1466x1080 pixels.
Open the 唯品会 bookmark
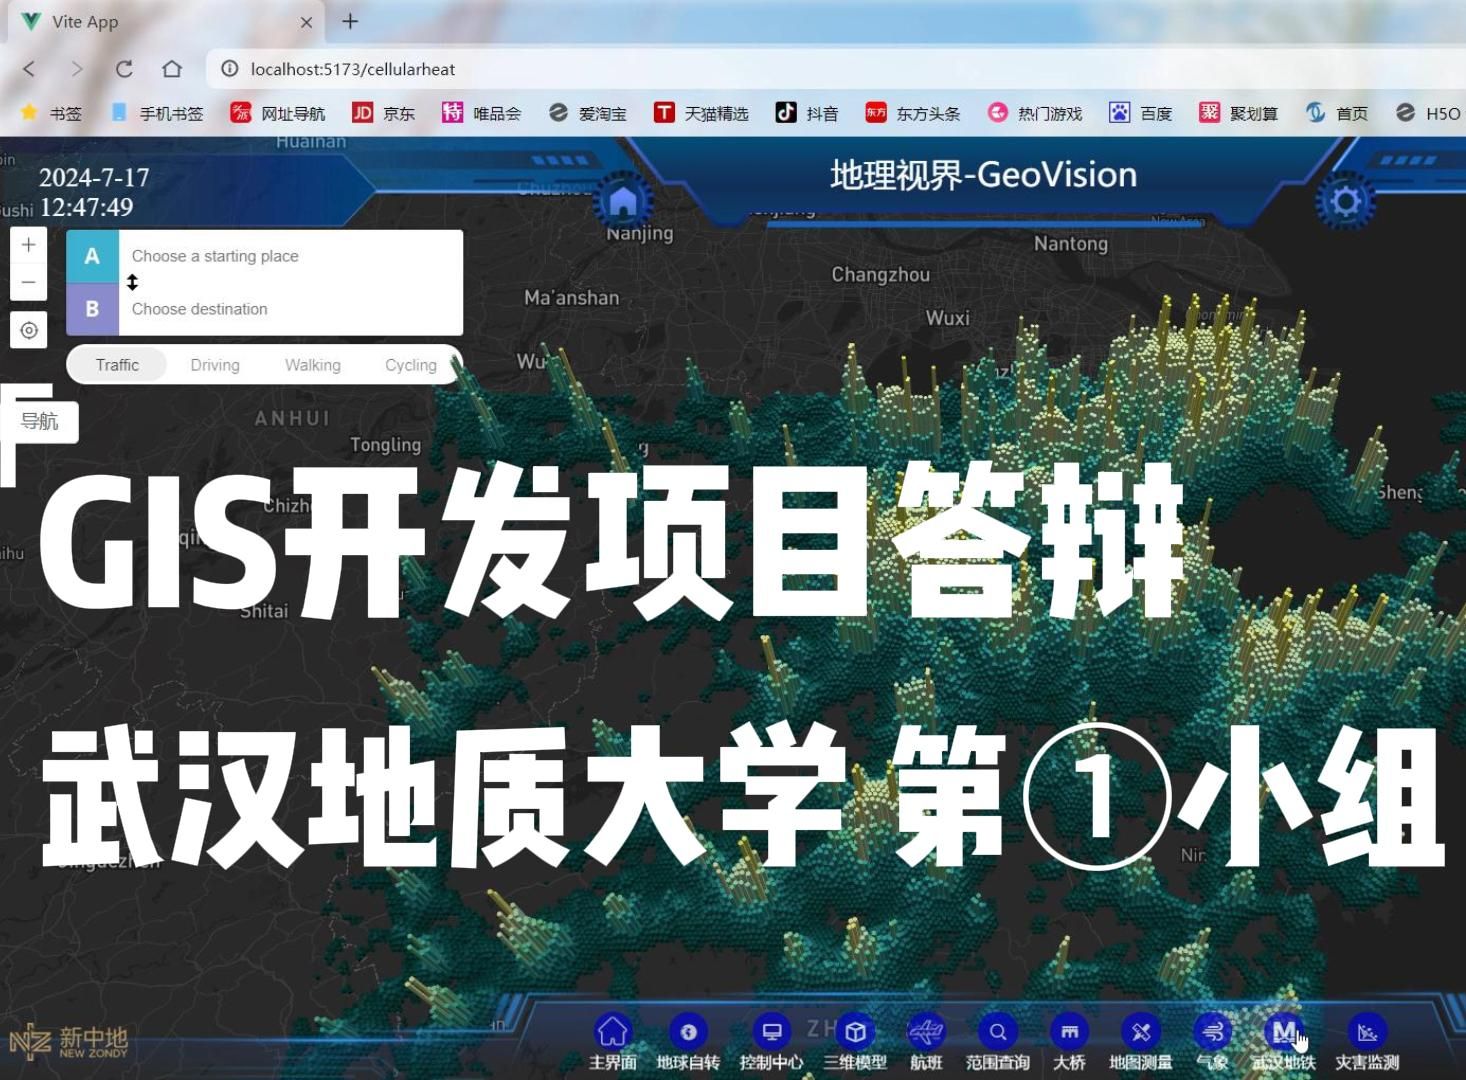[x=482, y=113]
